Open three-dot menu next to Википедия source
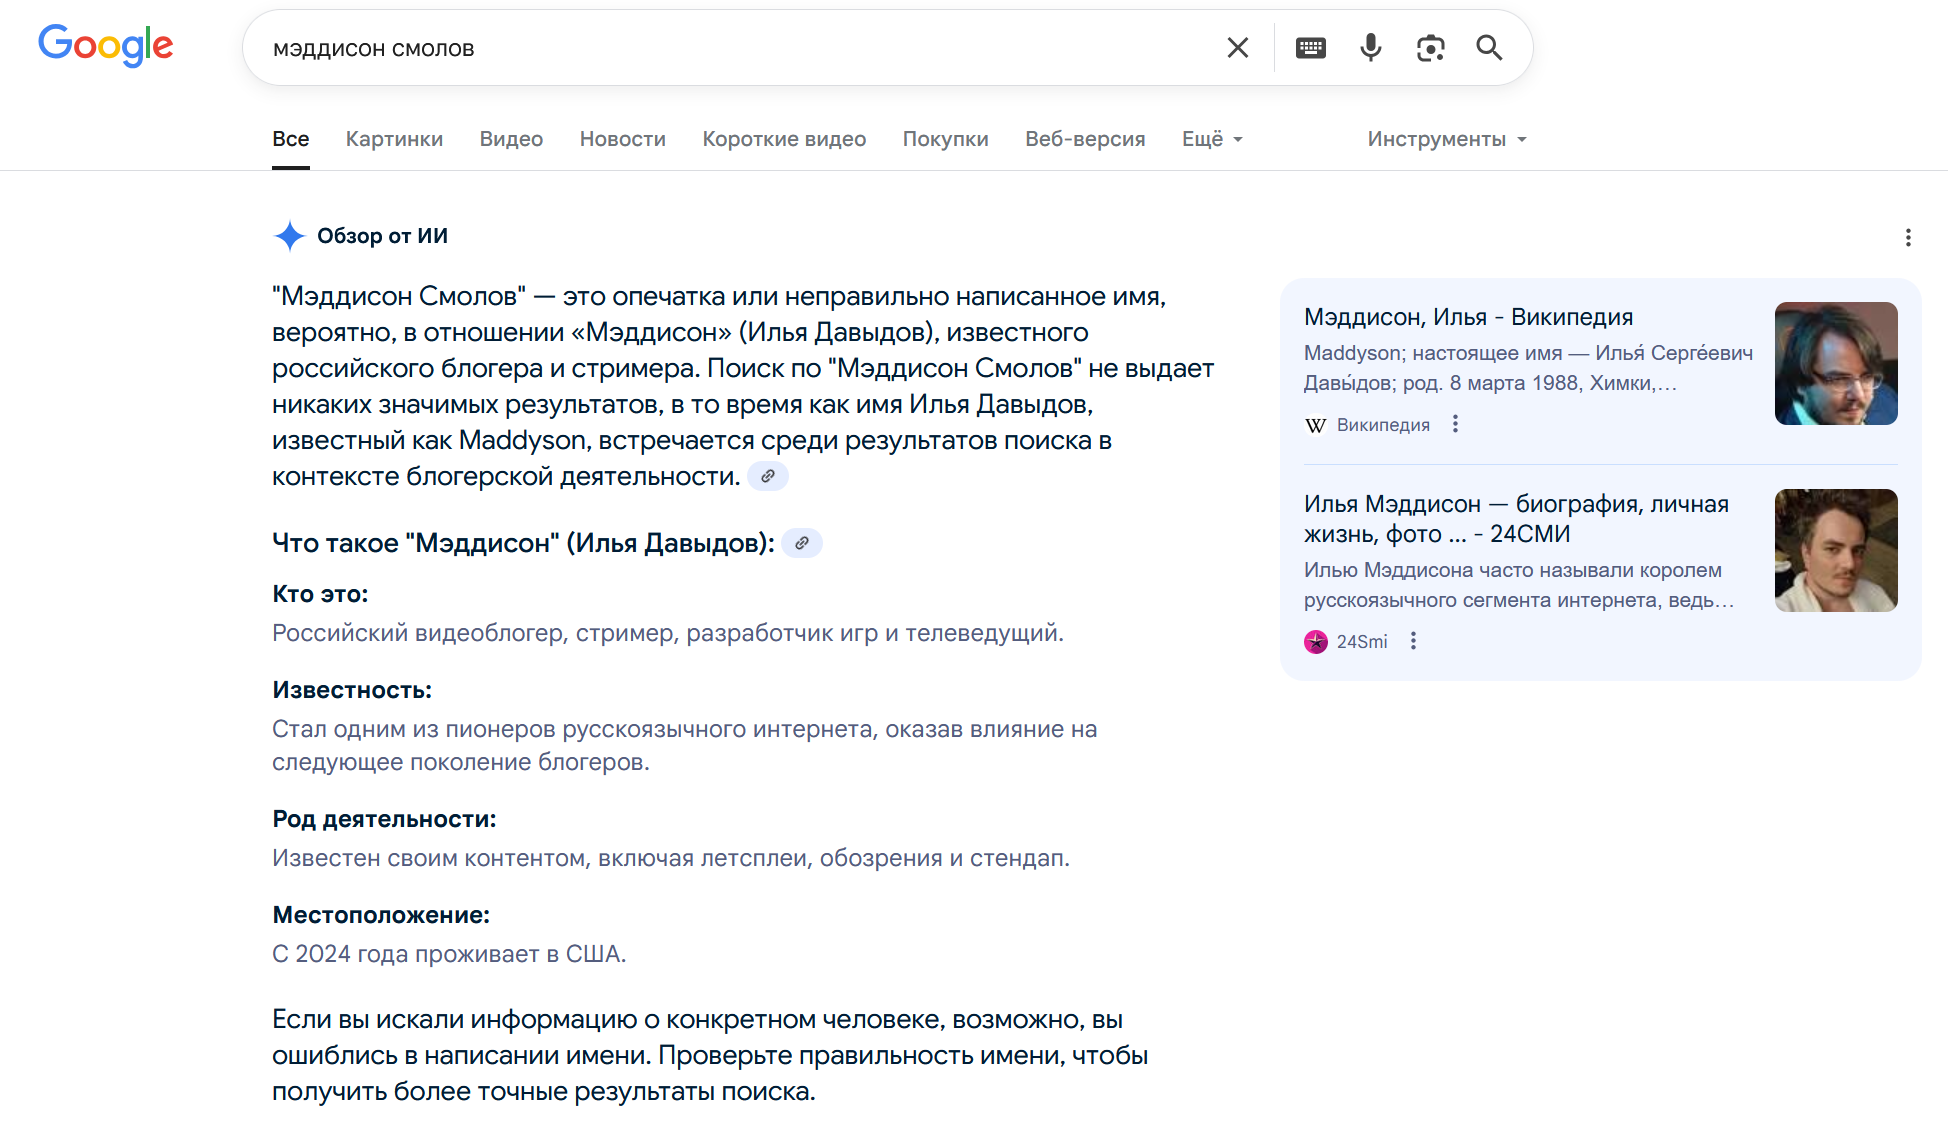1948x1129 pixels. pyautogui.click(x=1455, y=424)
